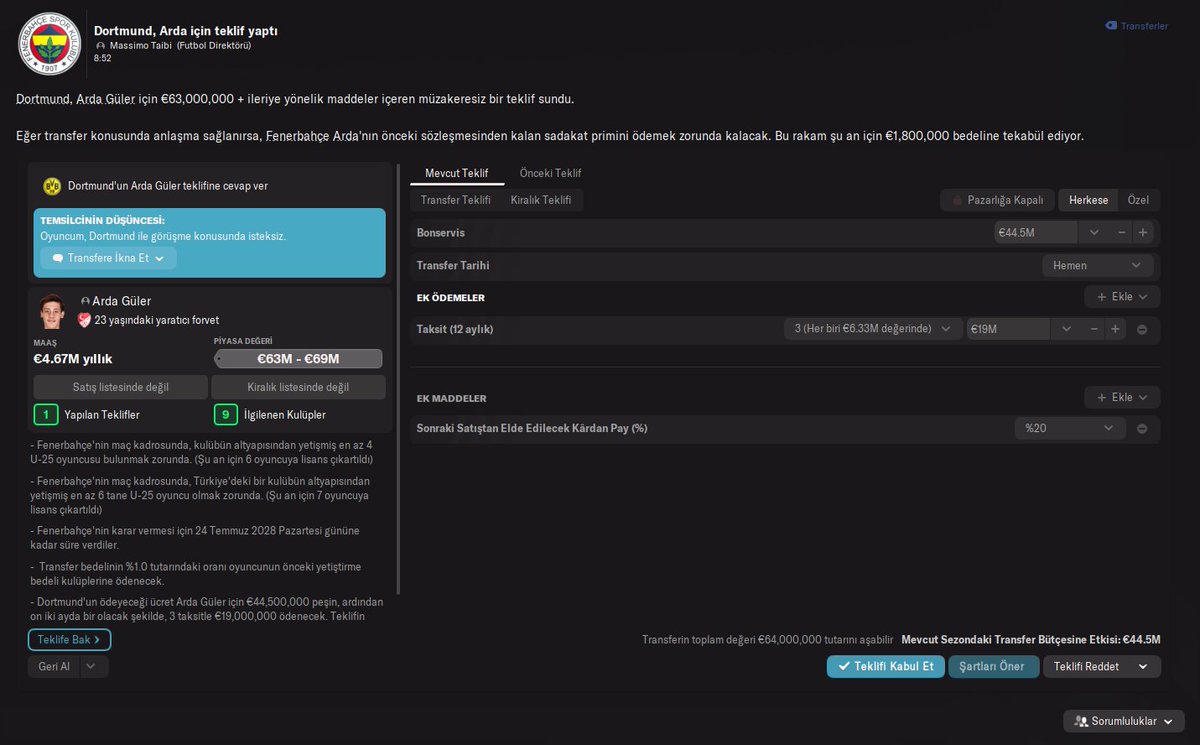Open the Arda Güler link in the message text
1200x745 pixels.
(x=105, y=99)
